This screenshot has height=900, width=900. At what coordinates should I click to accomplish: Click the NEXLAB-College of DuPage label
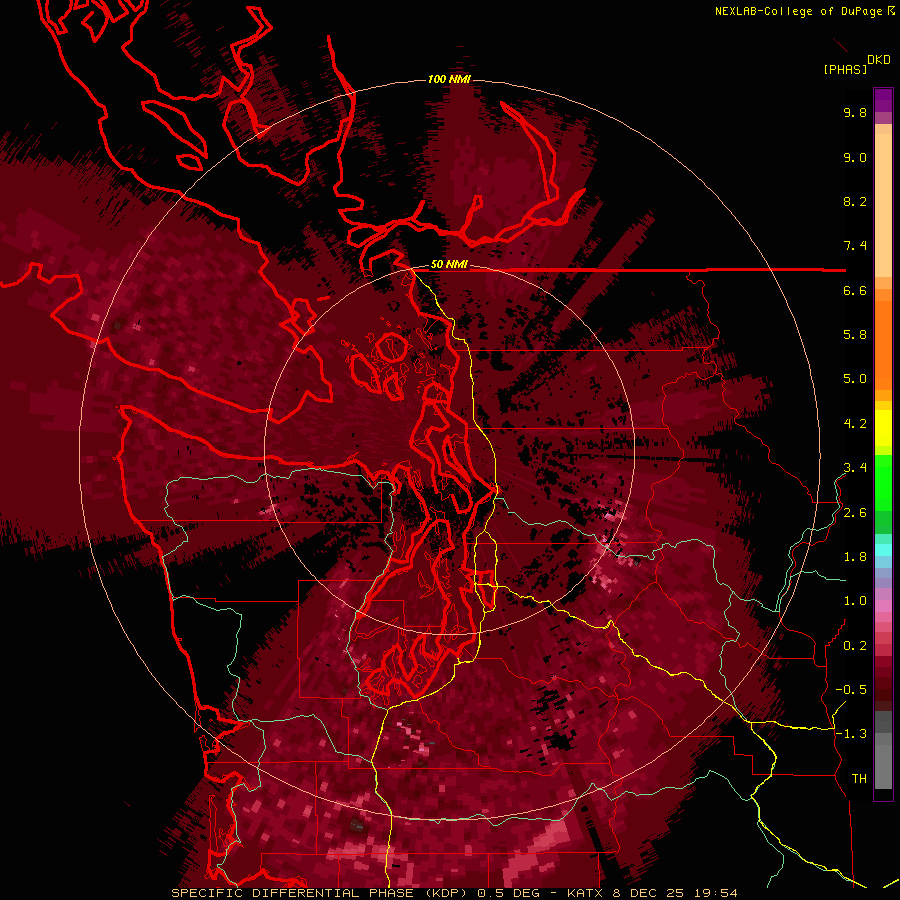tap(798, 11)
